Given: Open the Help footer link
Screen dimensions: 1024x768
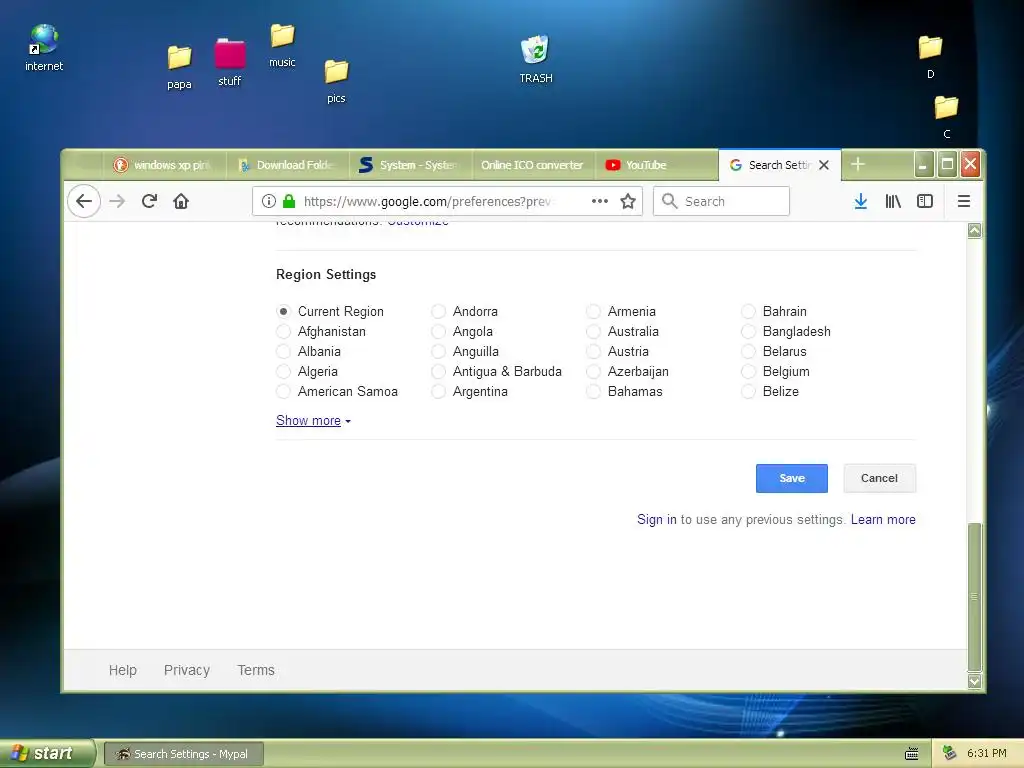Looking at the screenshot, I should [122, 670].
